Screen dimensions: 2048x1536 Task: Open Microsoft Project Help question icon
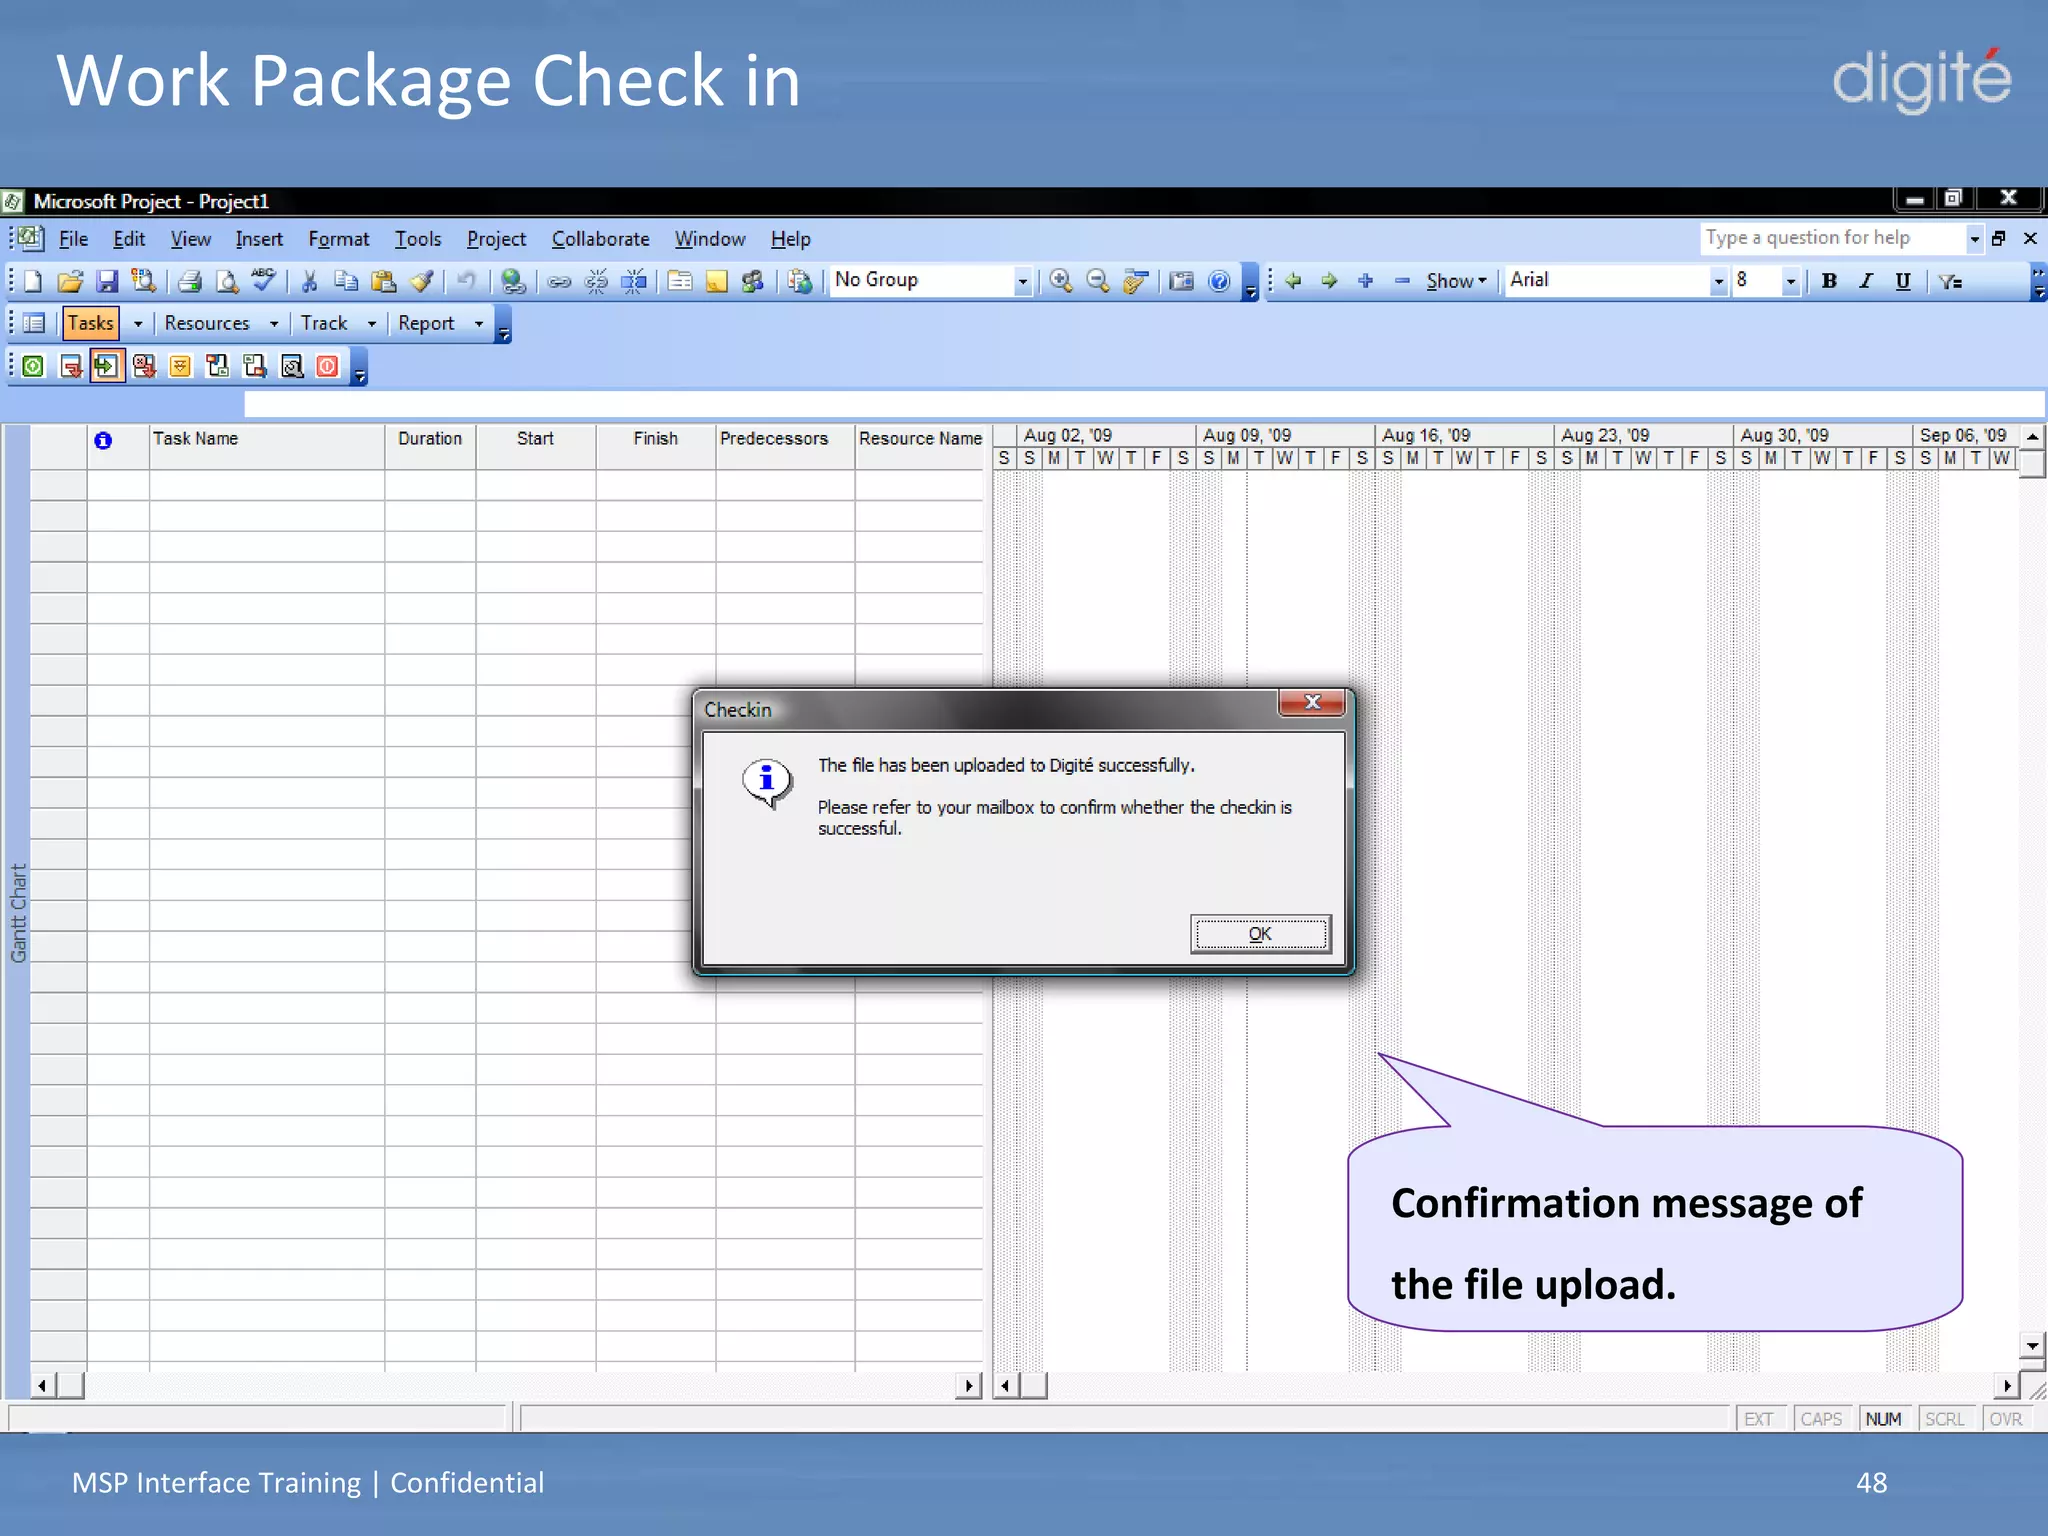pos(1219,281)
